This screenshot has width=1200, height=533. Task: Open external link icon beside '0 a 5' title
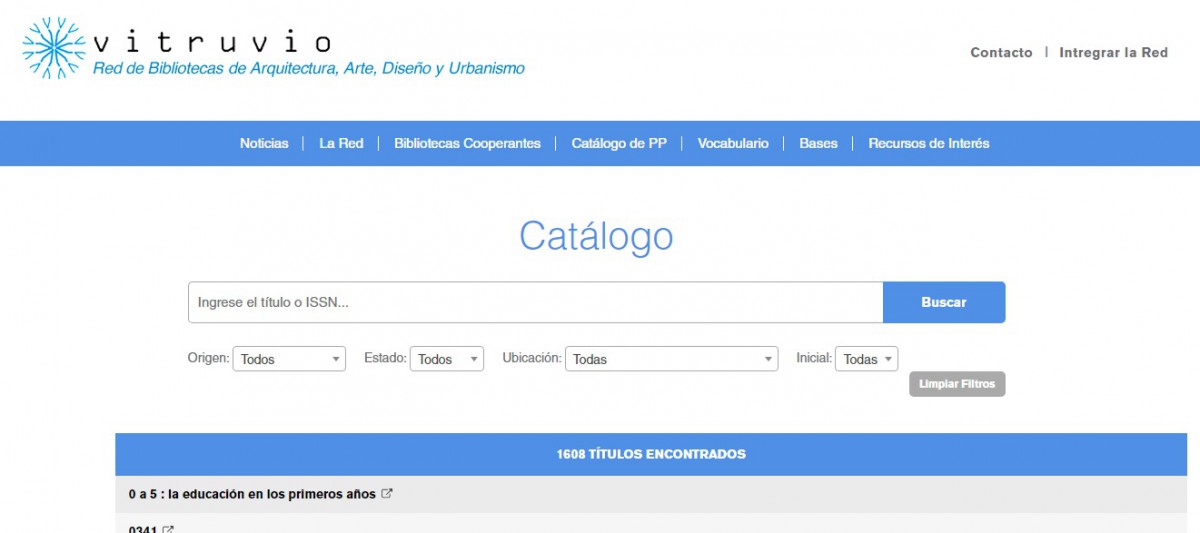pos(387,494)
